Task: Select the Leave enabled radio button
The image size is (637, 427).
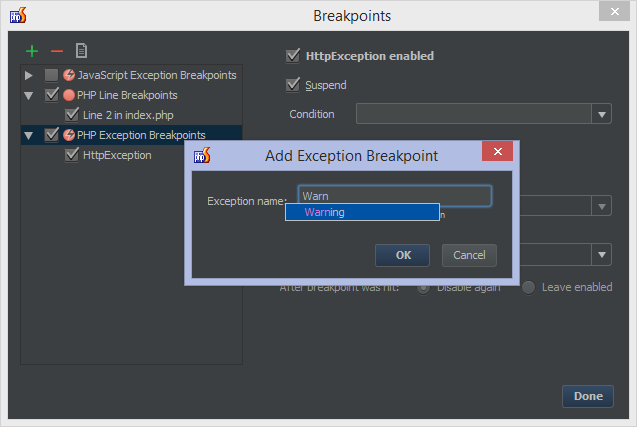Action: point(528,288)
